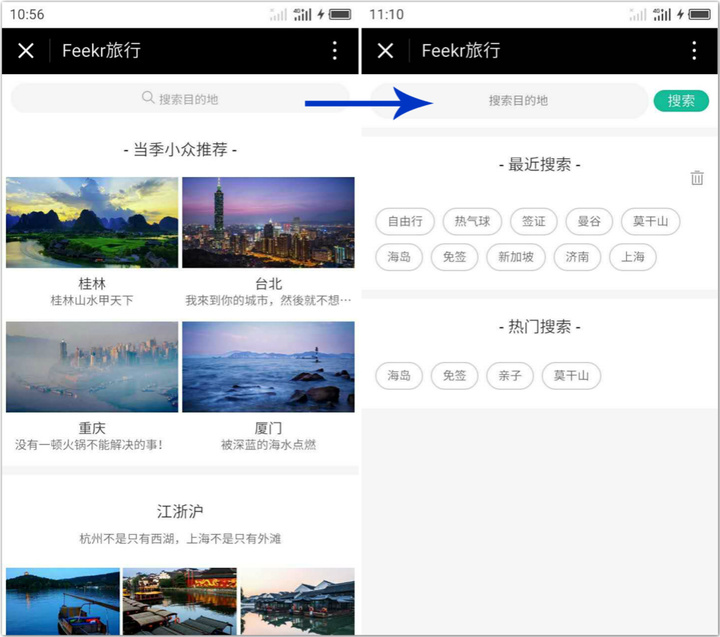Viewport: 720px width, 637px height.
Task: Tap magnifier icon in left search bar
Action: point(148,97)
